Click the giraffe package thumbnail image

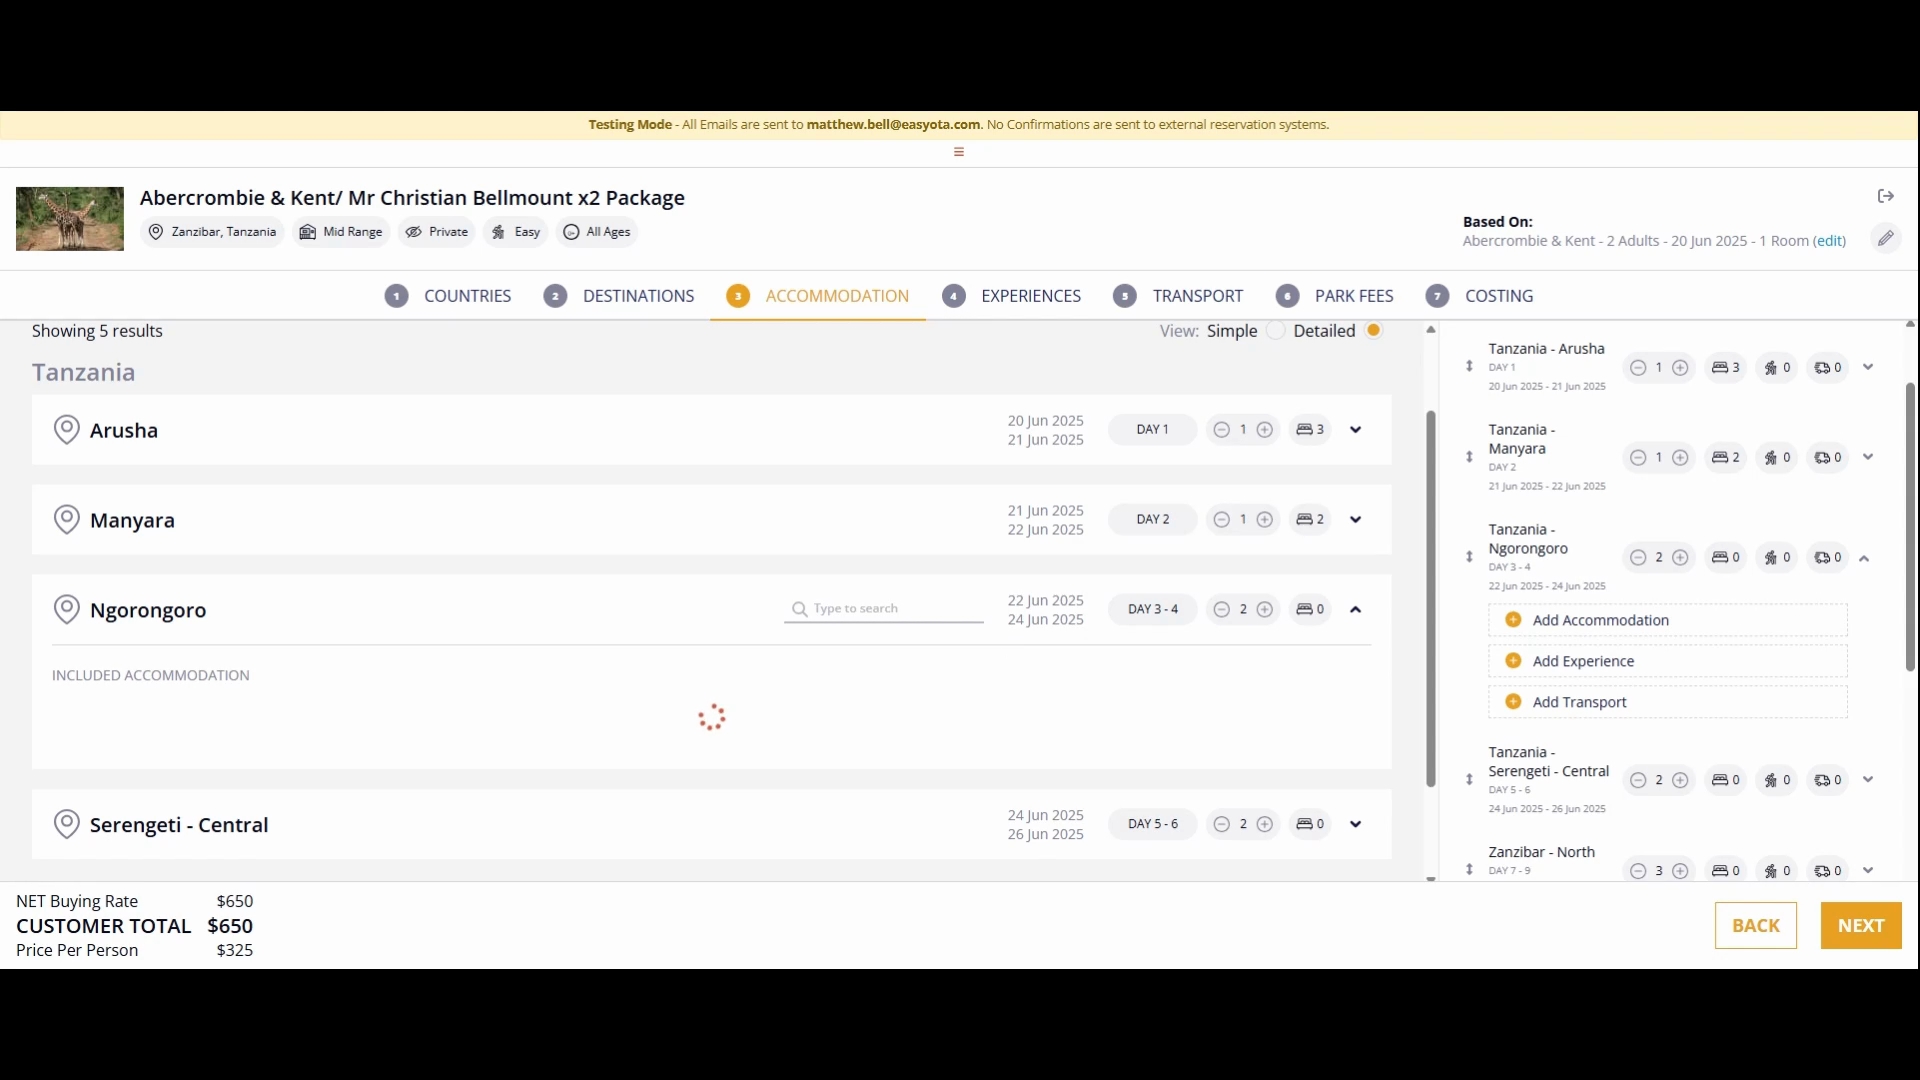click(x=70, y=219)
